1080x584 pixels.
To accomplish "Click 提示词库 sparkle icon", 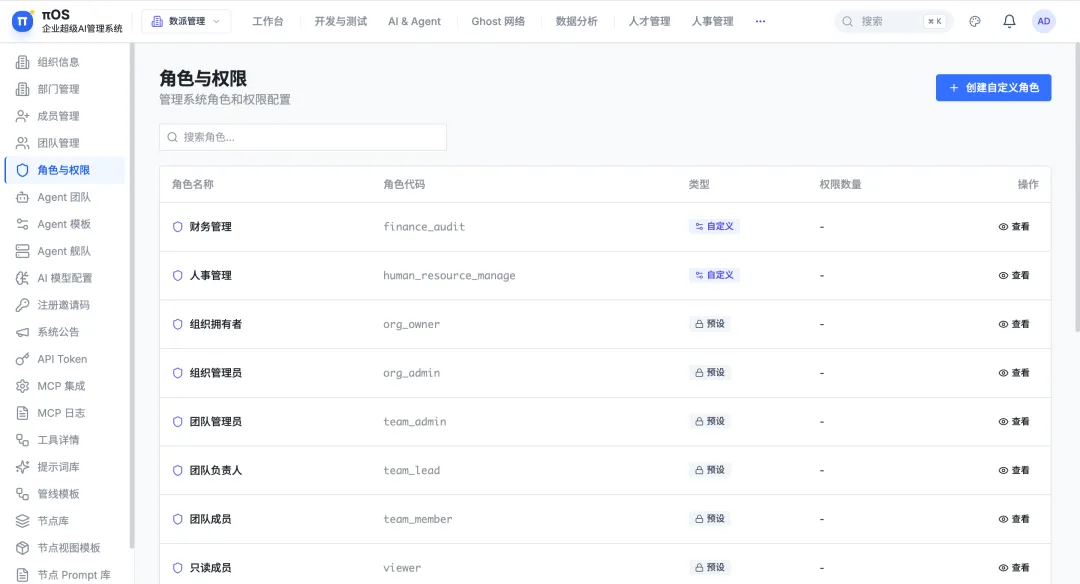I will click(x=23, y=467).
